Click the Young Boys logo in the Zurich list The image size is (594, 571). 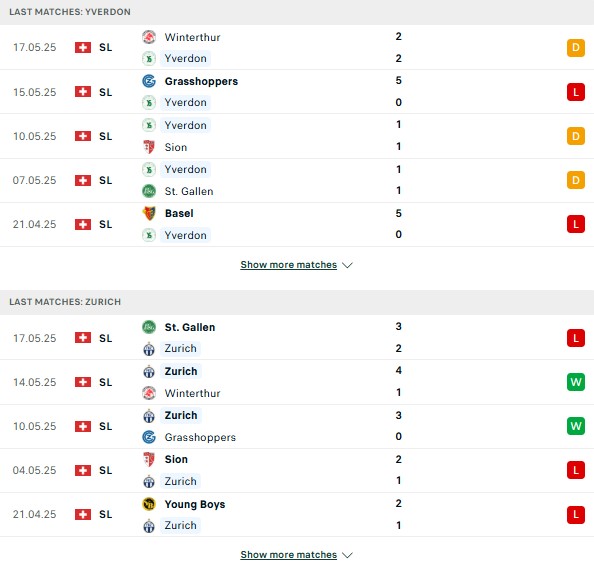tap(149, 504)
